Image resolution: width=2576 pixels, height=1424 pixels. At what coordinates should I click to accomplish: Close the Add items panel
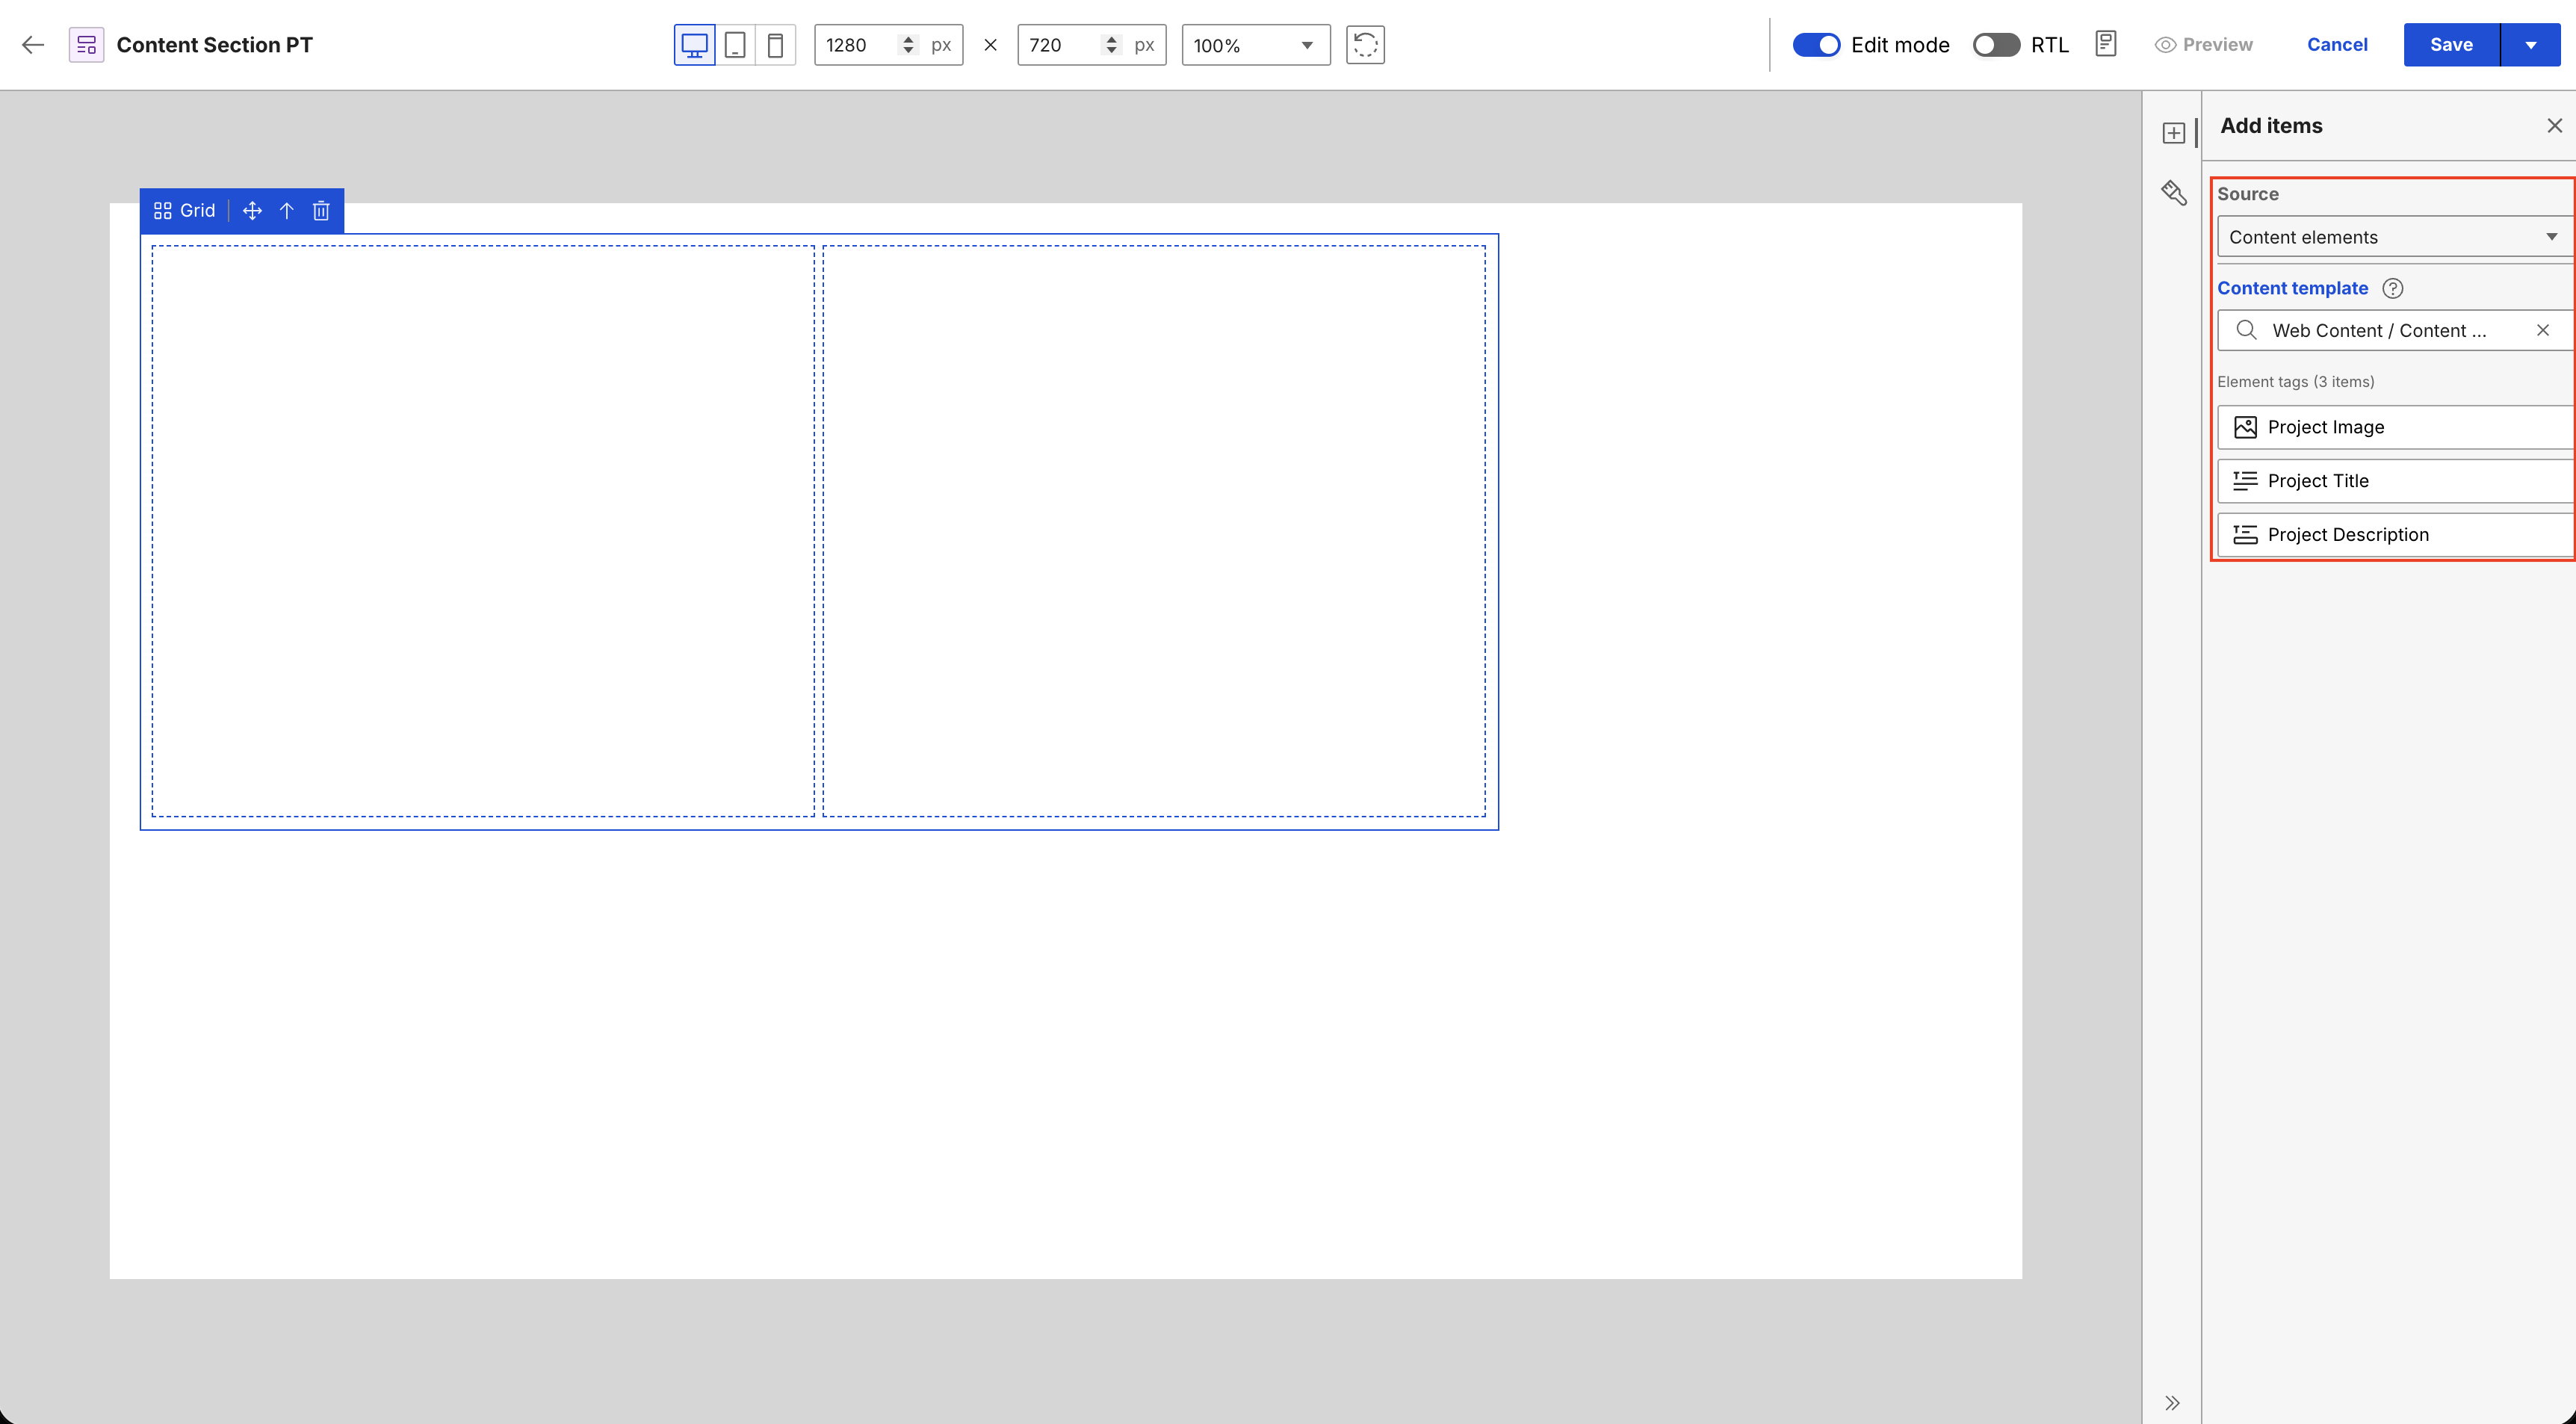tap(2554, 125)
